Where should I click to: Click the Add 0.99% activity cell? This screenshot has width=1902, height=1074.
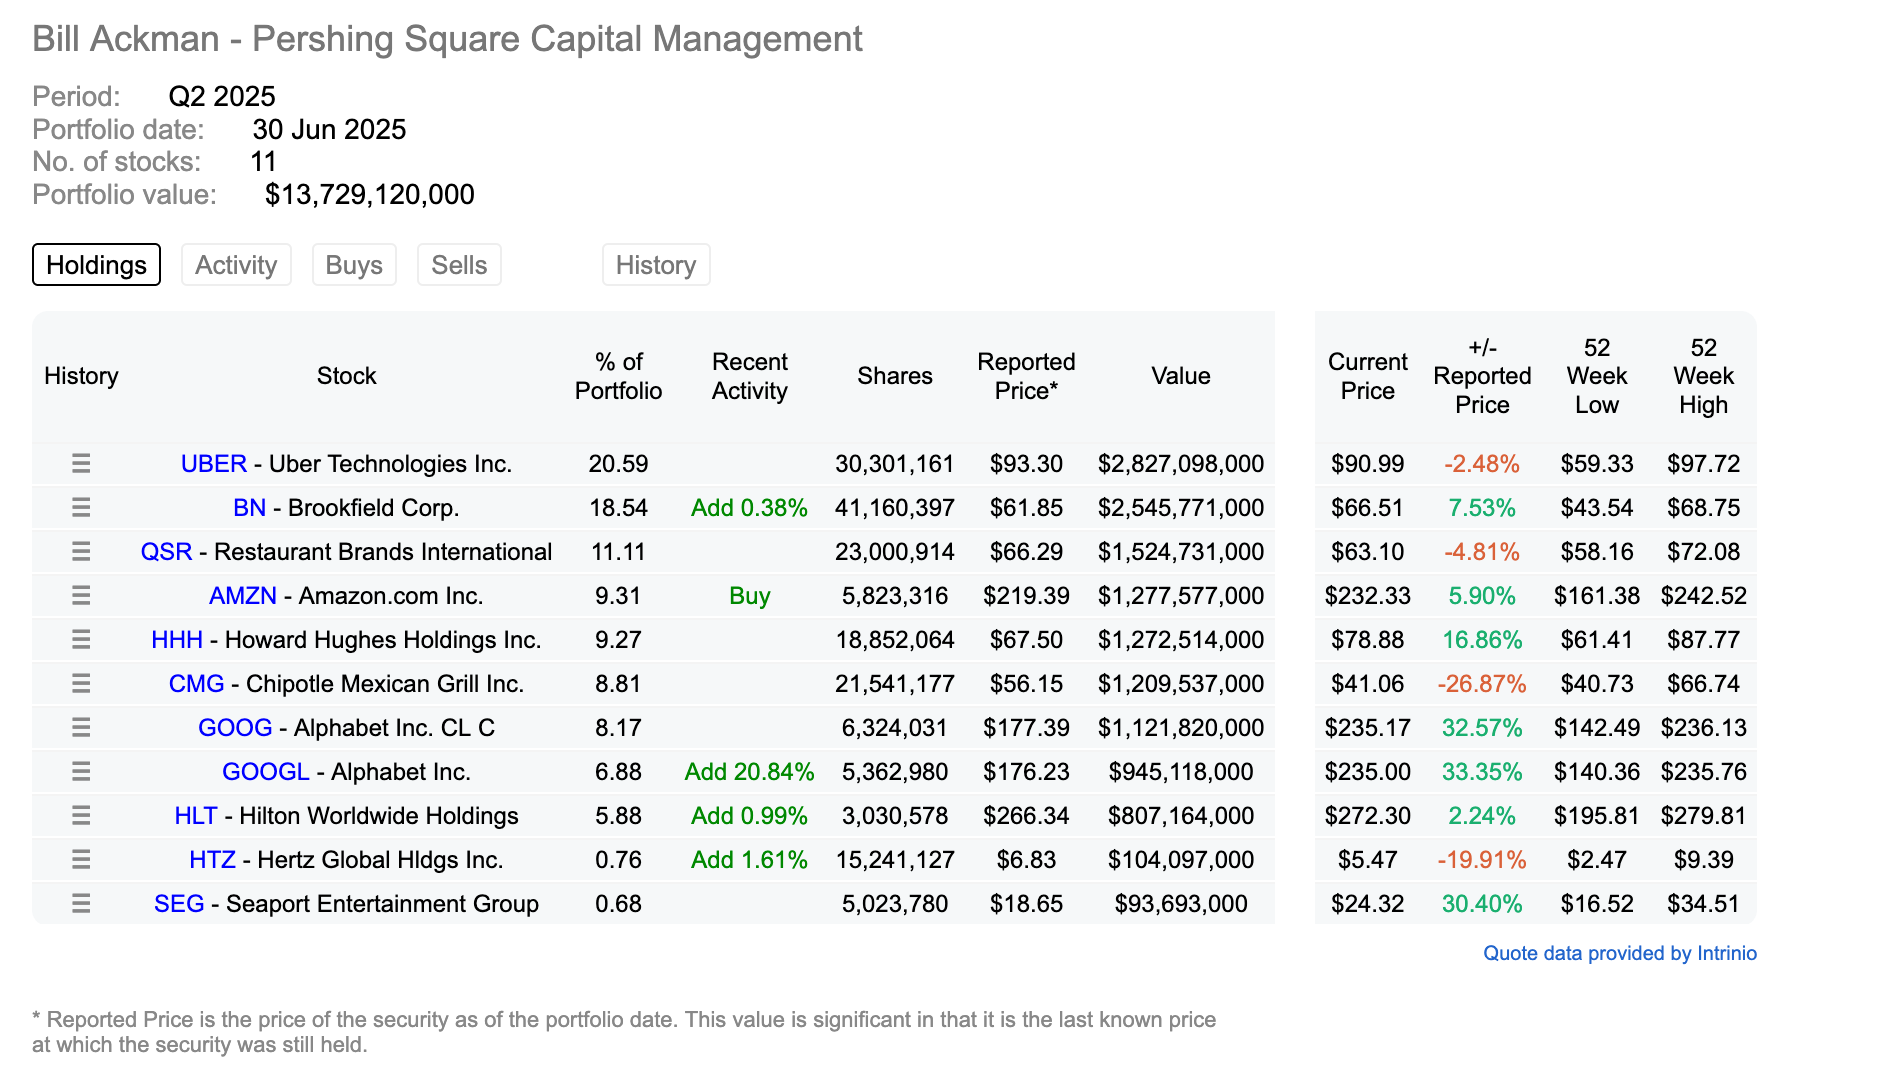[x=750, y=816]
